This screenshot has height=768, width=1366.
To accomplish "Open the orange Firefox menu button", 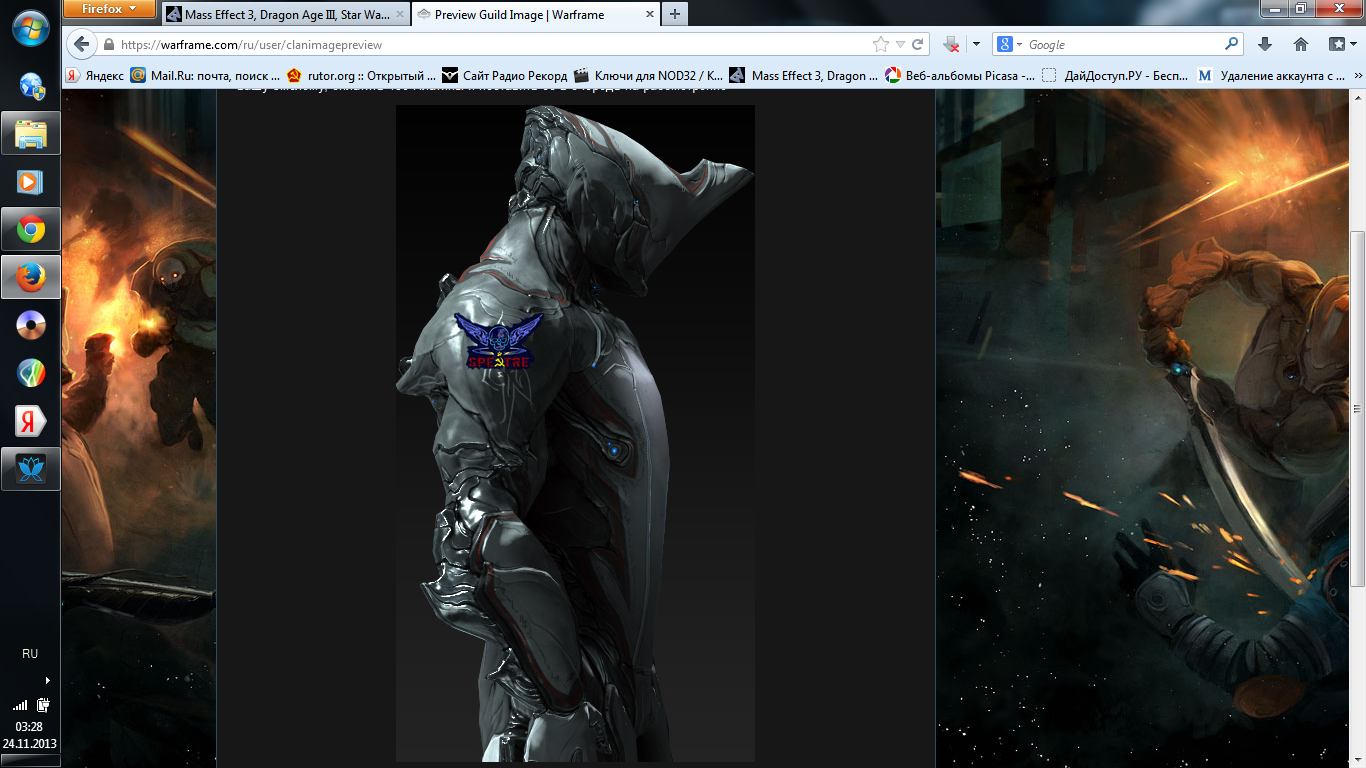I will pyautogui.click(x=109, y=9).
